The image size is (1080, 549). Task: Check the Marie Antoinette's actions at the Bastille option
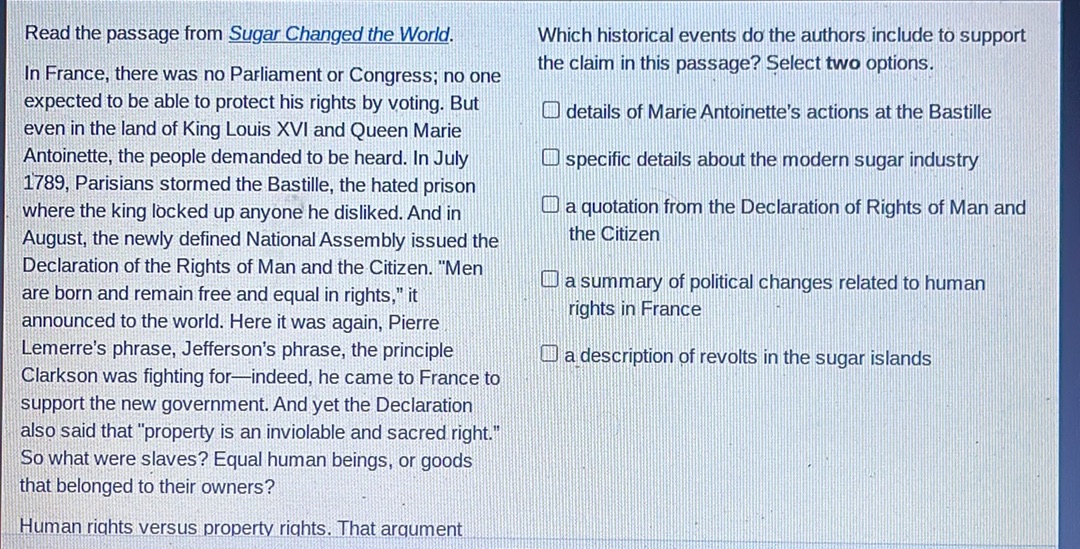click(x=551, y=112)
